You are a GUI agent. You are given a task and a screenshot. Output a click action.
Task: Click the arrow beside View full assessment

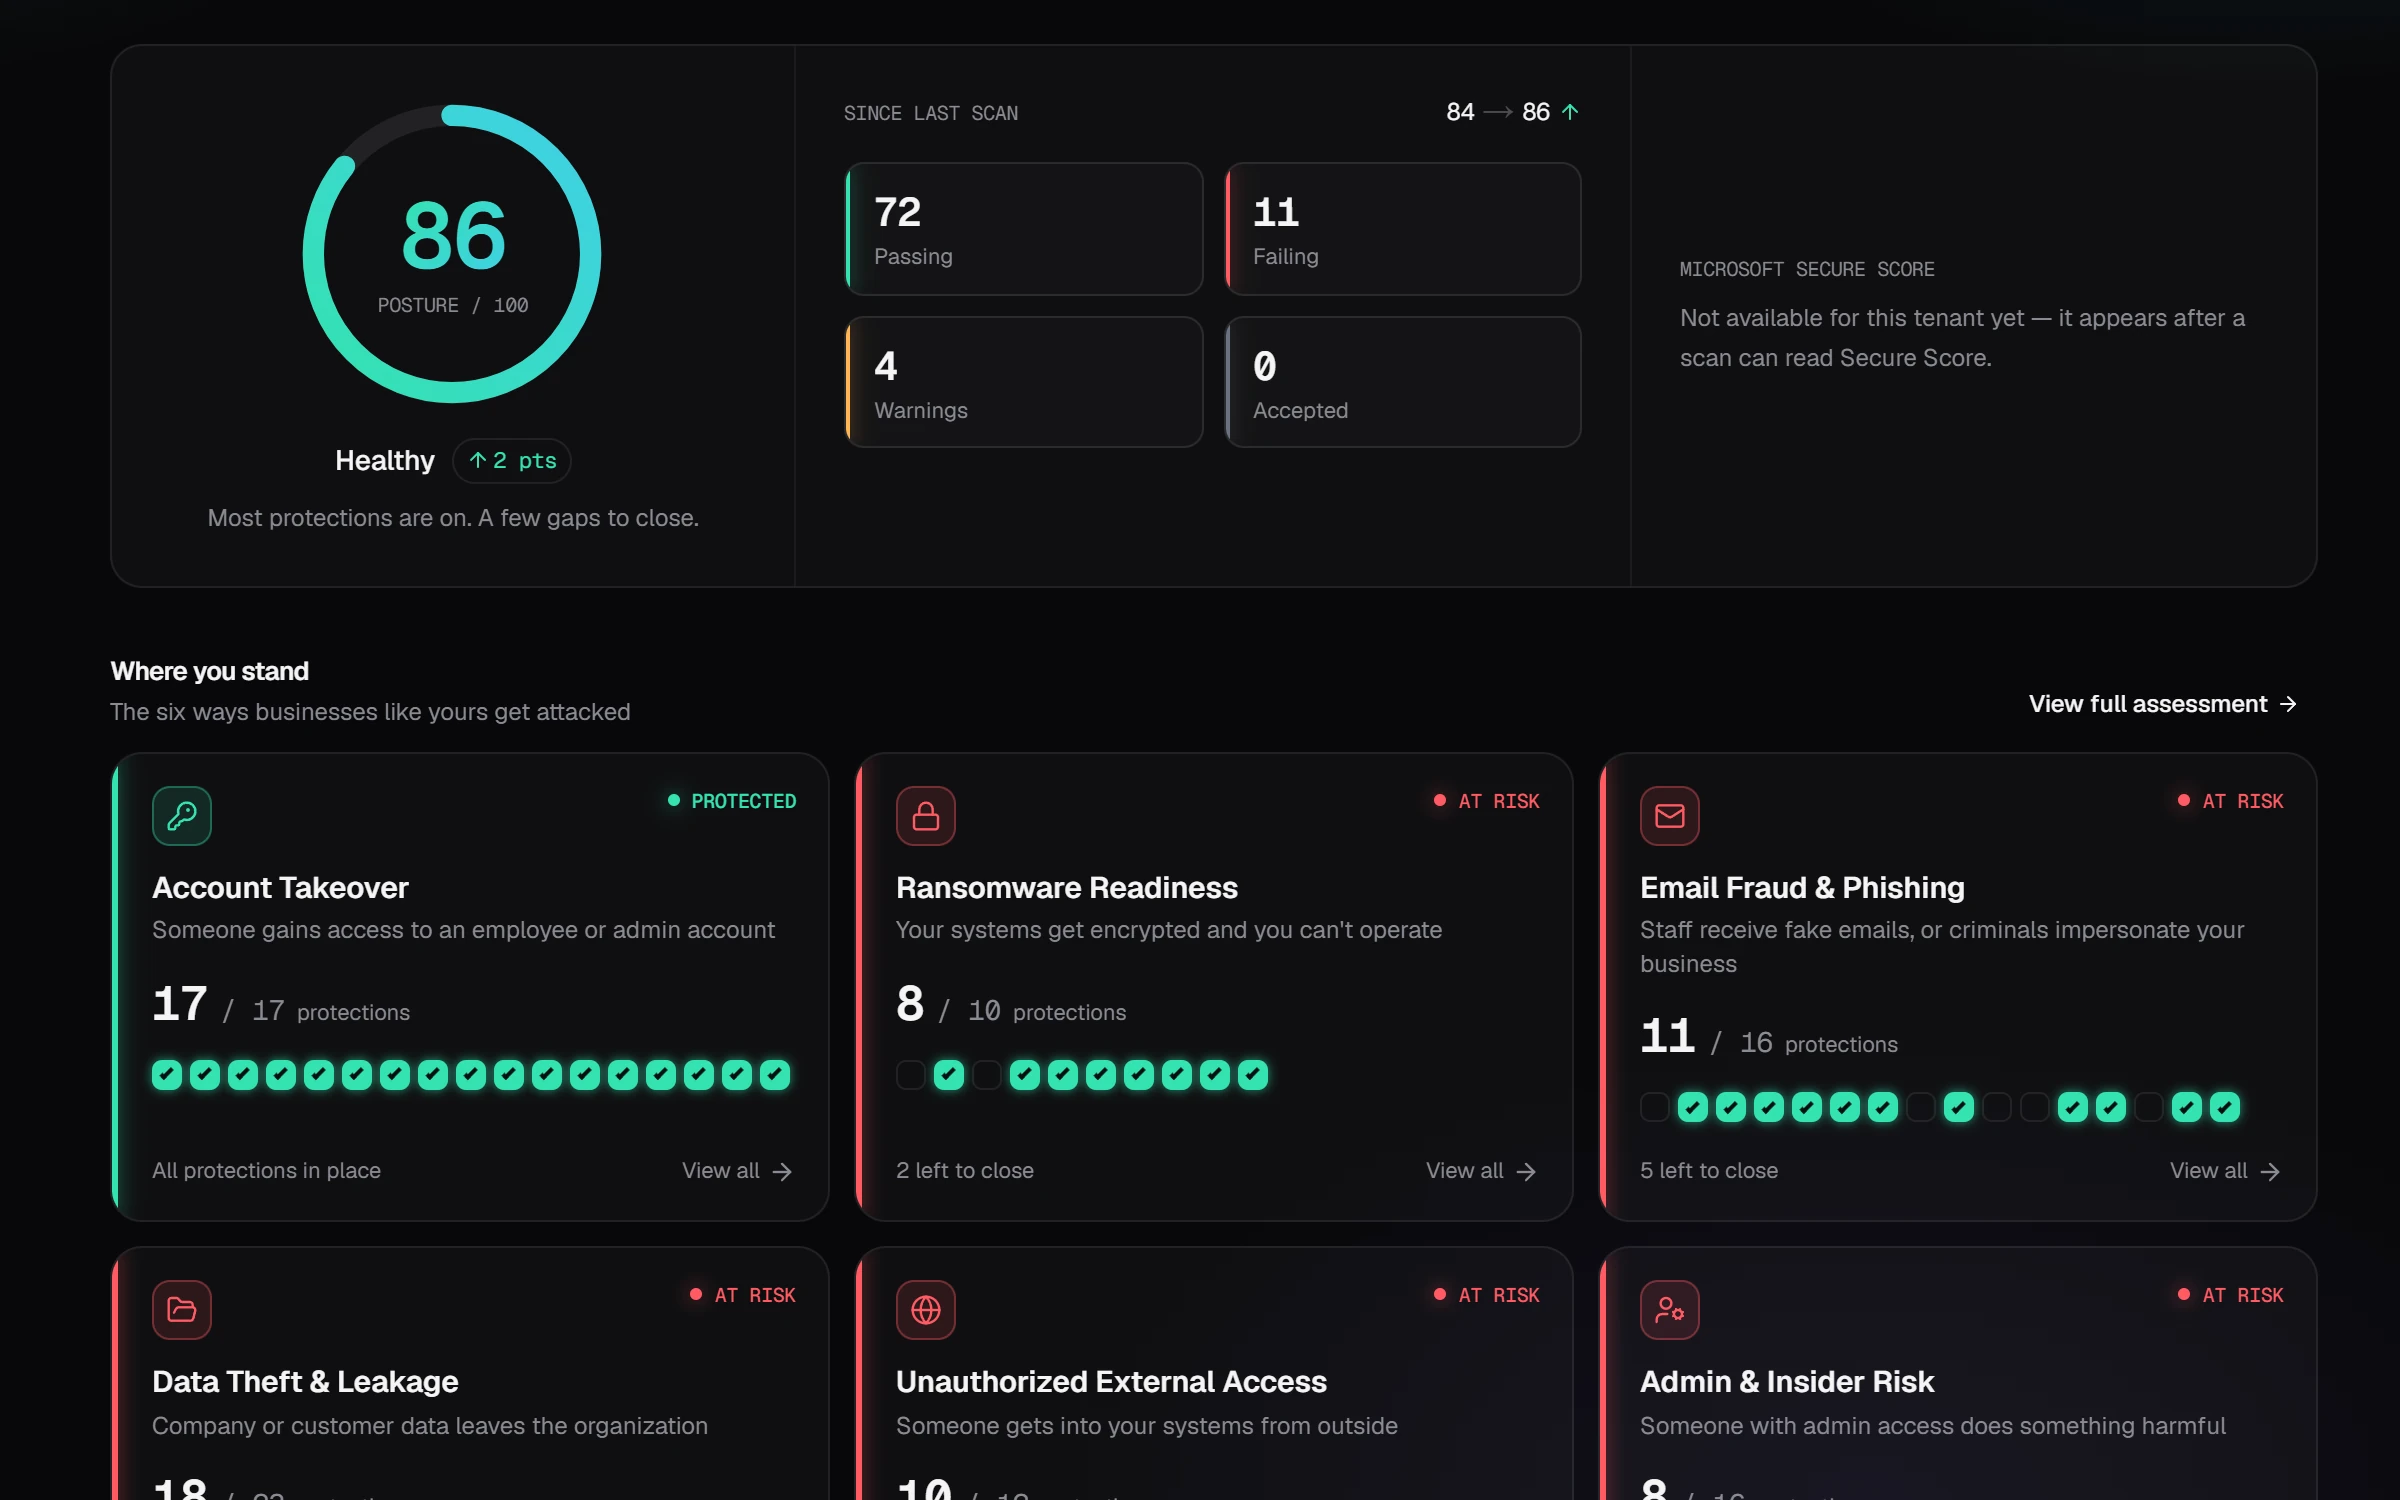point(2288,704)
